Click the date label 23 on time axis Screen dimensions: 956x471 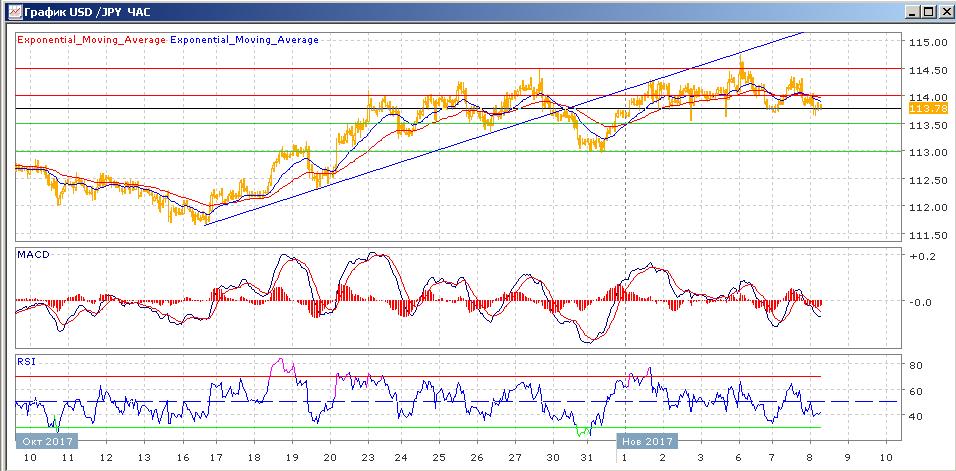click(x=368, y=457)
